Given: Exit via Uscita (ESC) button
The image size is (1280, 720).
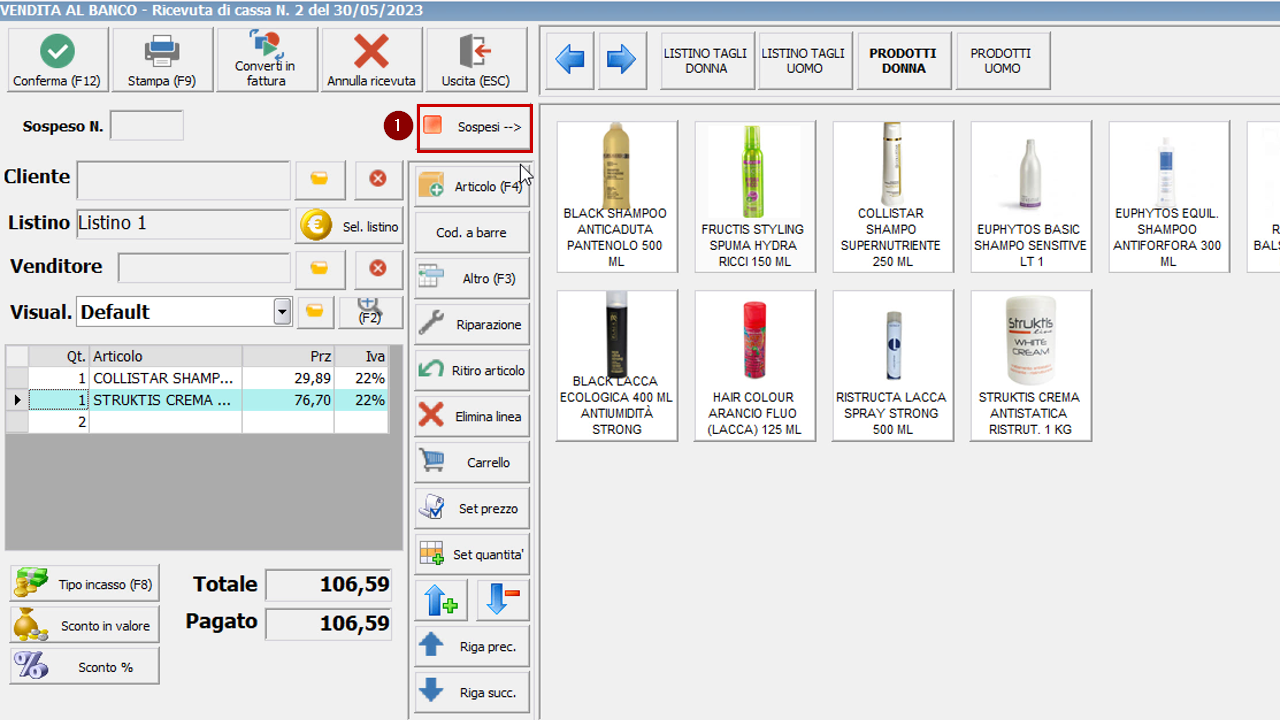Looking at the screenshot, I should 477,60.
